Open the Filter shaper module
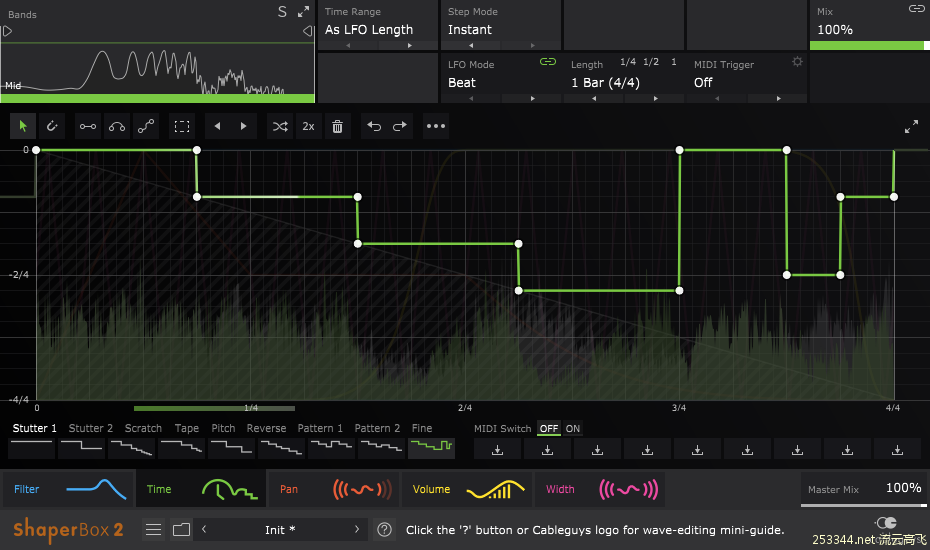The image size is (930, 550). (68, 489)
